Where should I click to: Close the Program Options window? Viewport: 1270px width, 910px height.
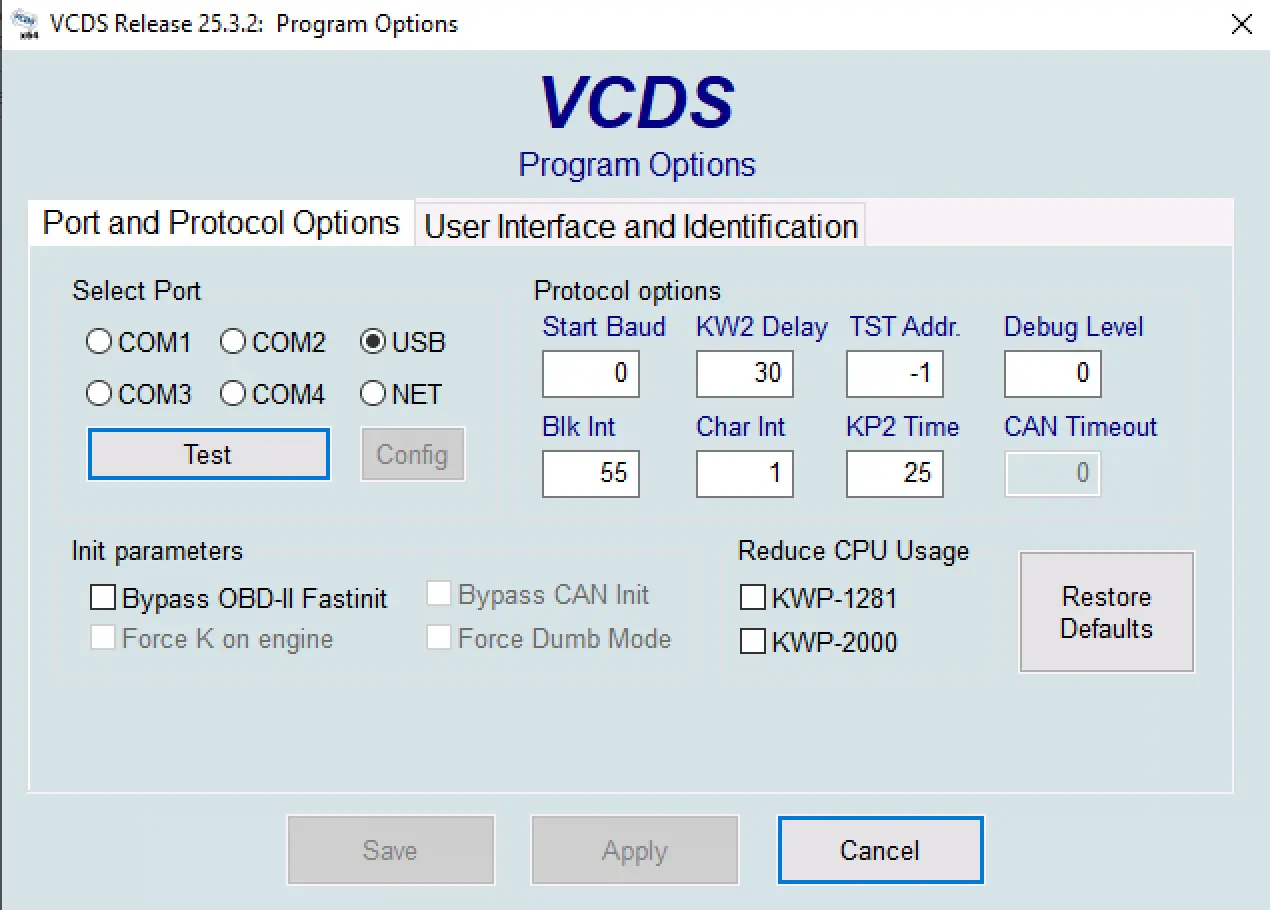point(1240,24)
